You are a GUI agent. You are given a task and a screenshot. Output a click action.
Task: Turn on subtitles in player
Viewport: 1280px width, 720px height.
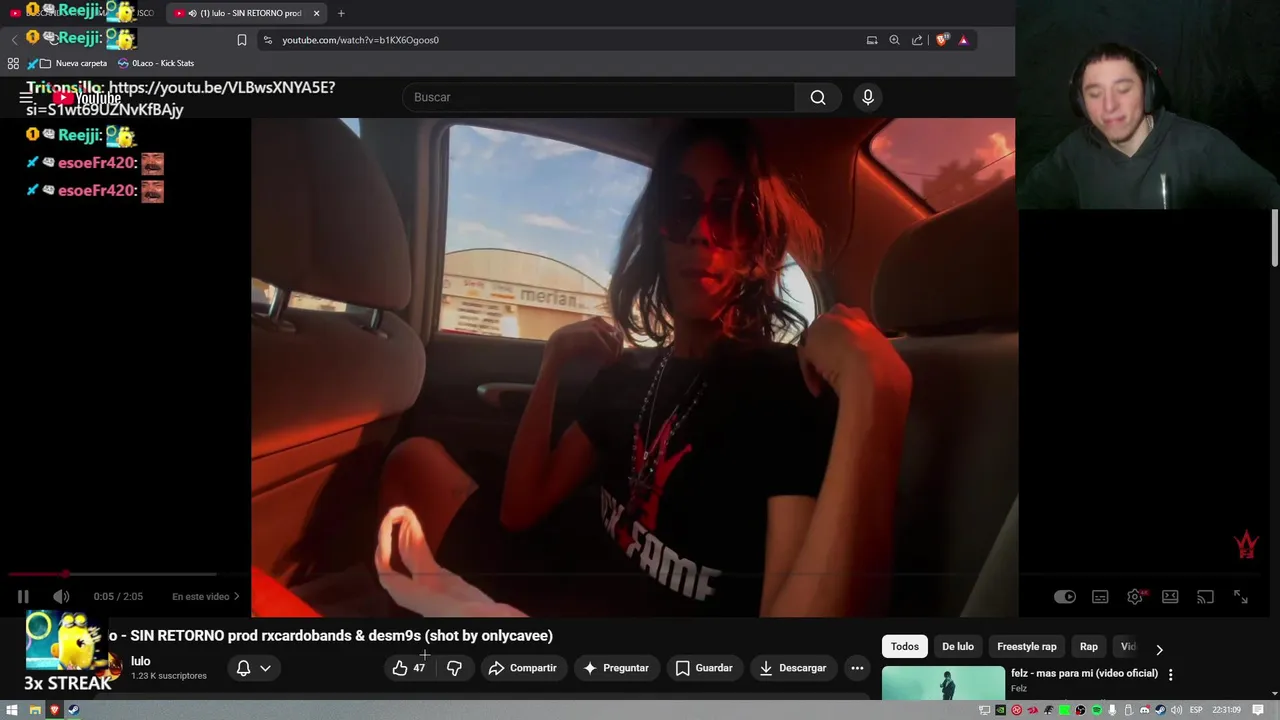pyautogui.click(x=1100, y=597)
